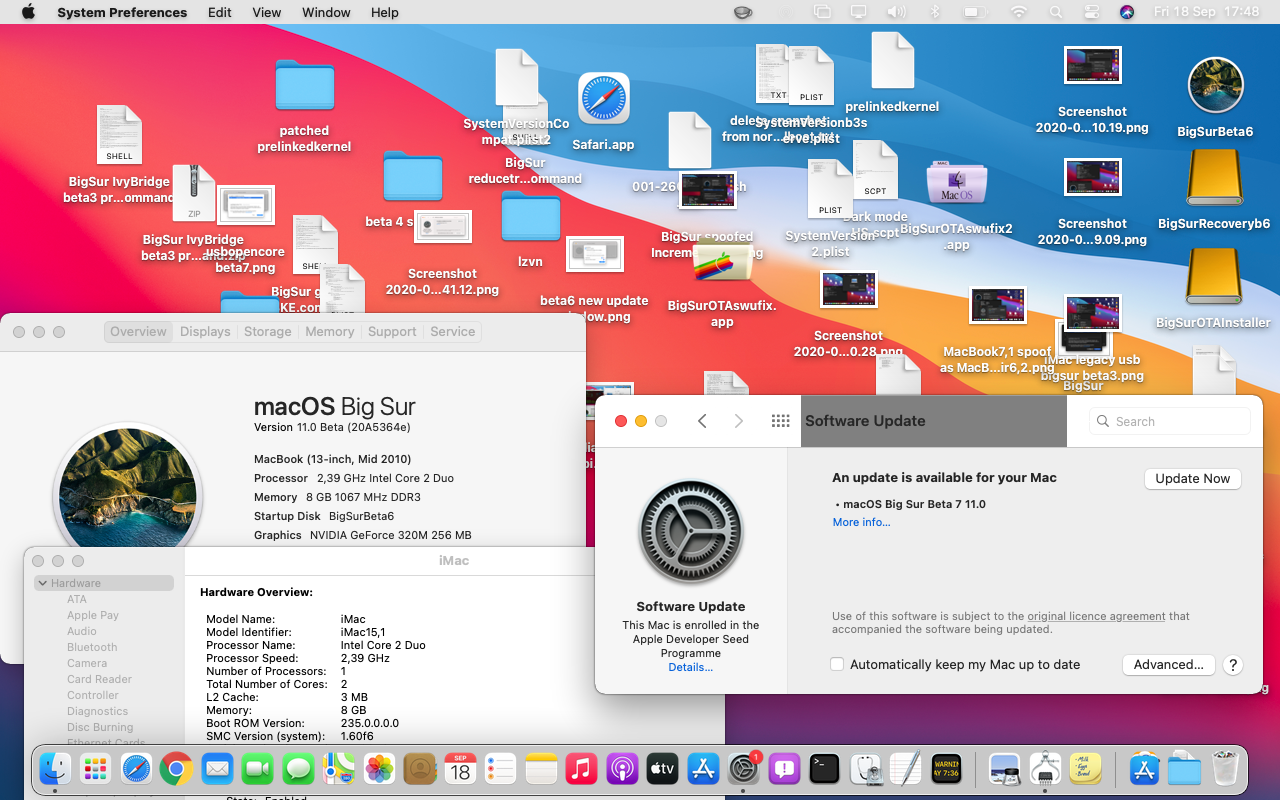Open the Mail app in the Dock

pos(217,769)
